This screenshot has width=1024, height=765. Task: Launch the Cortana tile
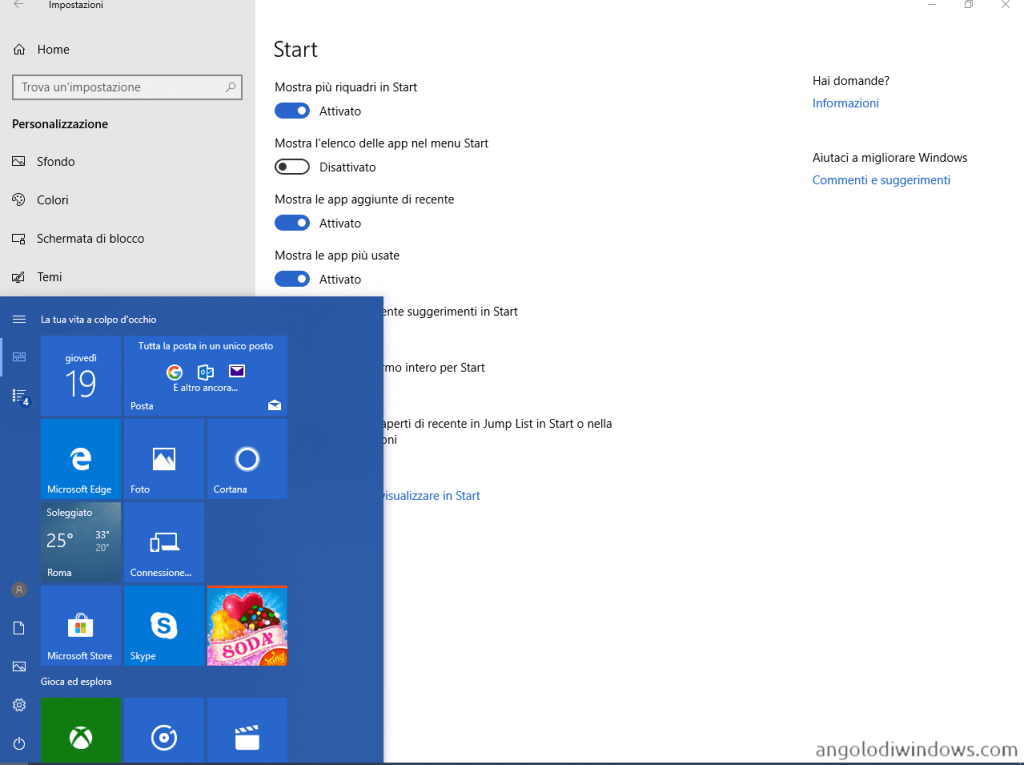(x=246, y=459)
